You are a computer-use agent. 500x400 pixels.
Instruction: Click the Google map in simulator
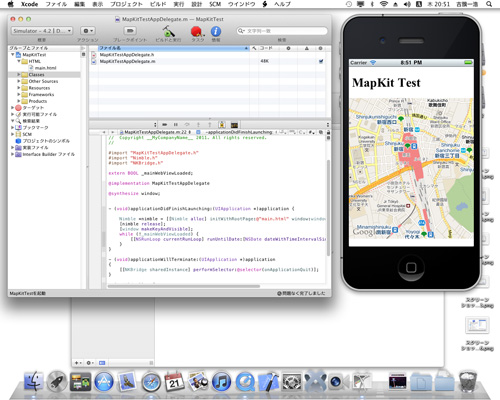411,168
